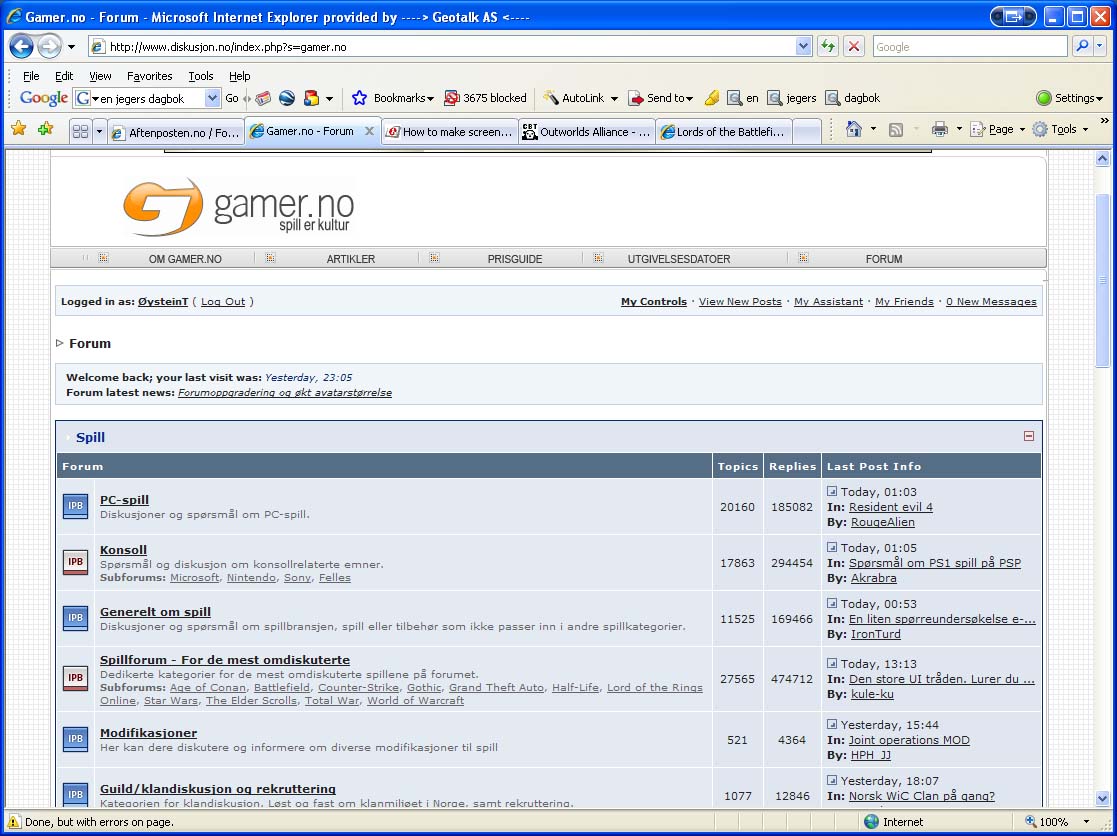Open the Spillforum - For de mest omdiskuterte link
1117x836 pixels.
click(x=225, y=659)
